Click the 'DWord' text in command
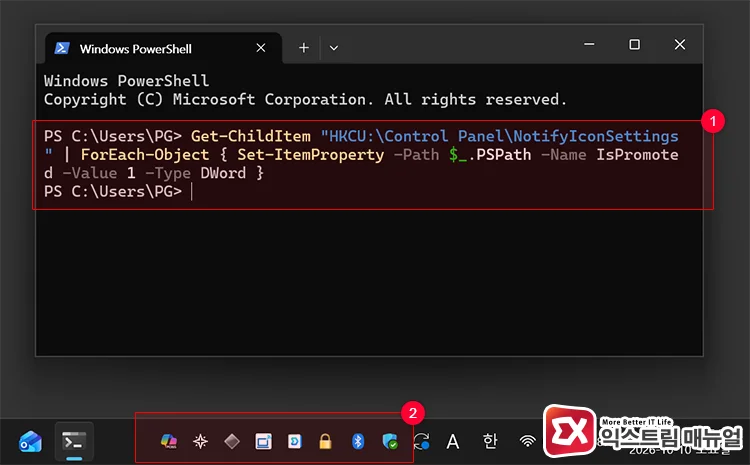Screen dimensions: 750x465 [x=223, y=173]
